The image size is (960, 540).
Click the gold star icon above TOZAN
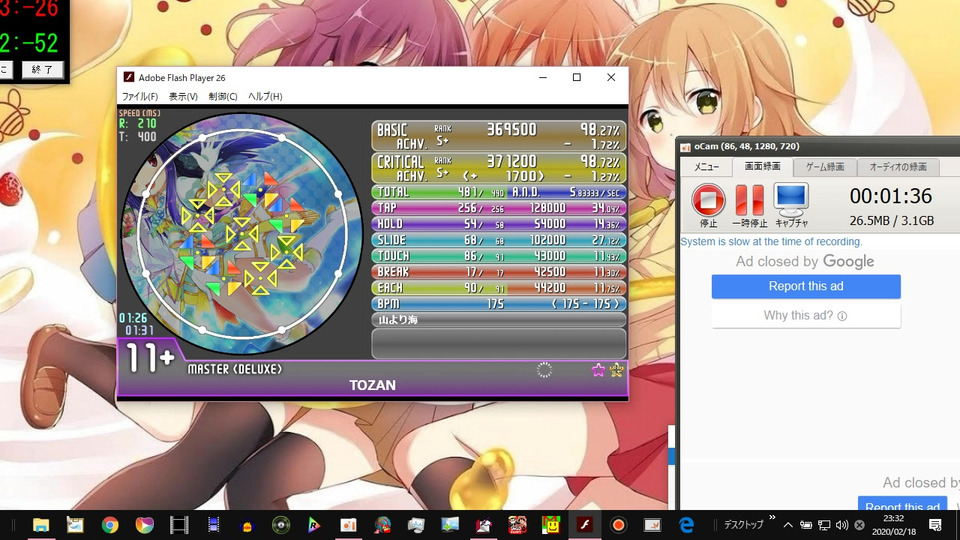[x=617, y=370]
